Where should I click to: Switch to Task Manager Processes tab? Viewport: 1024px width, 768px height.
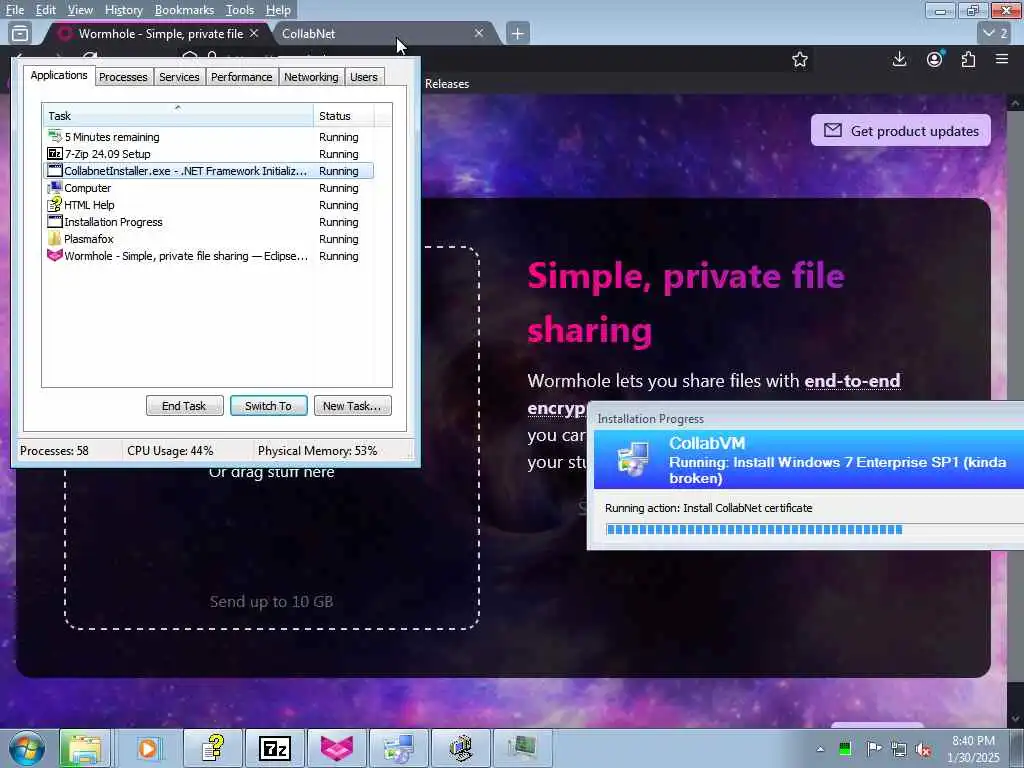(123, 77)
